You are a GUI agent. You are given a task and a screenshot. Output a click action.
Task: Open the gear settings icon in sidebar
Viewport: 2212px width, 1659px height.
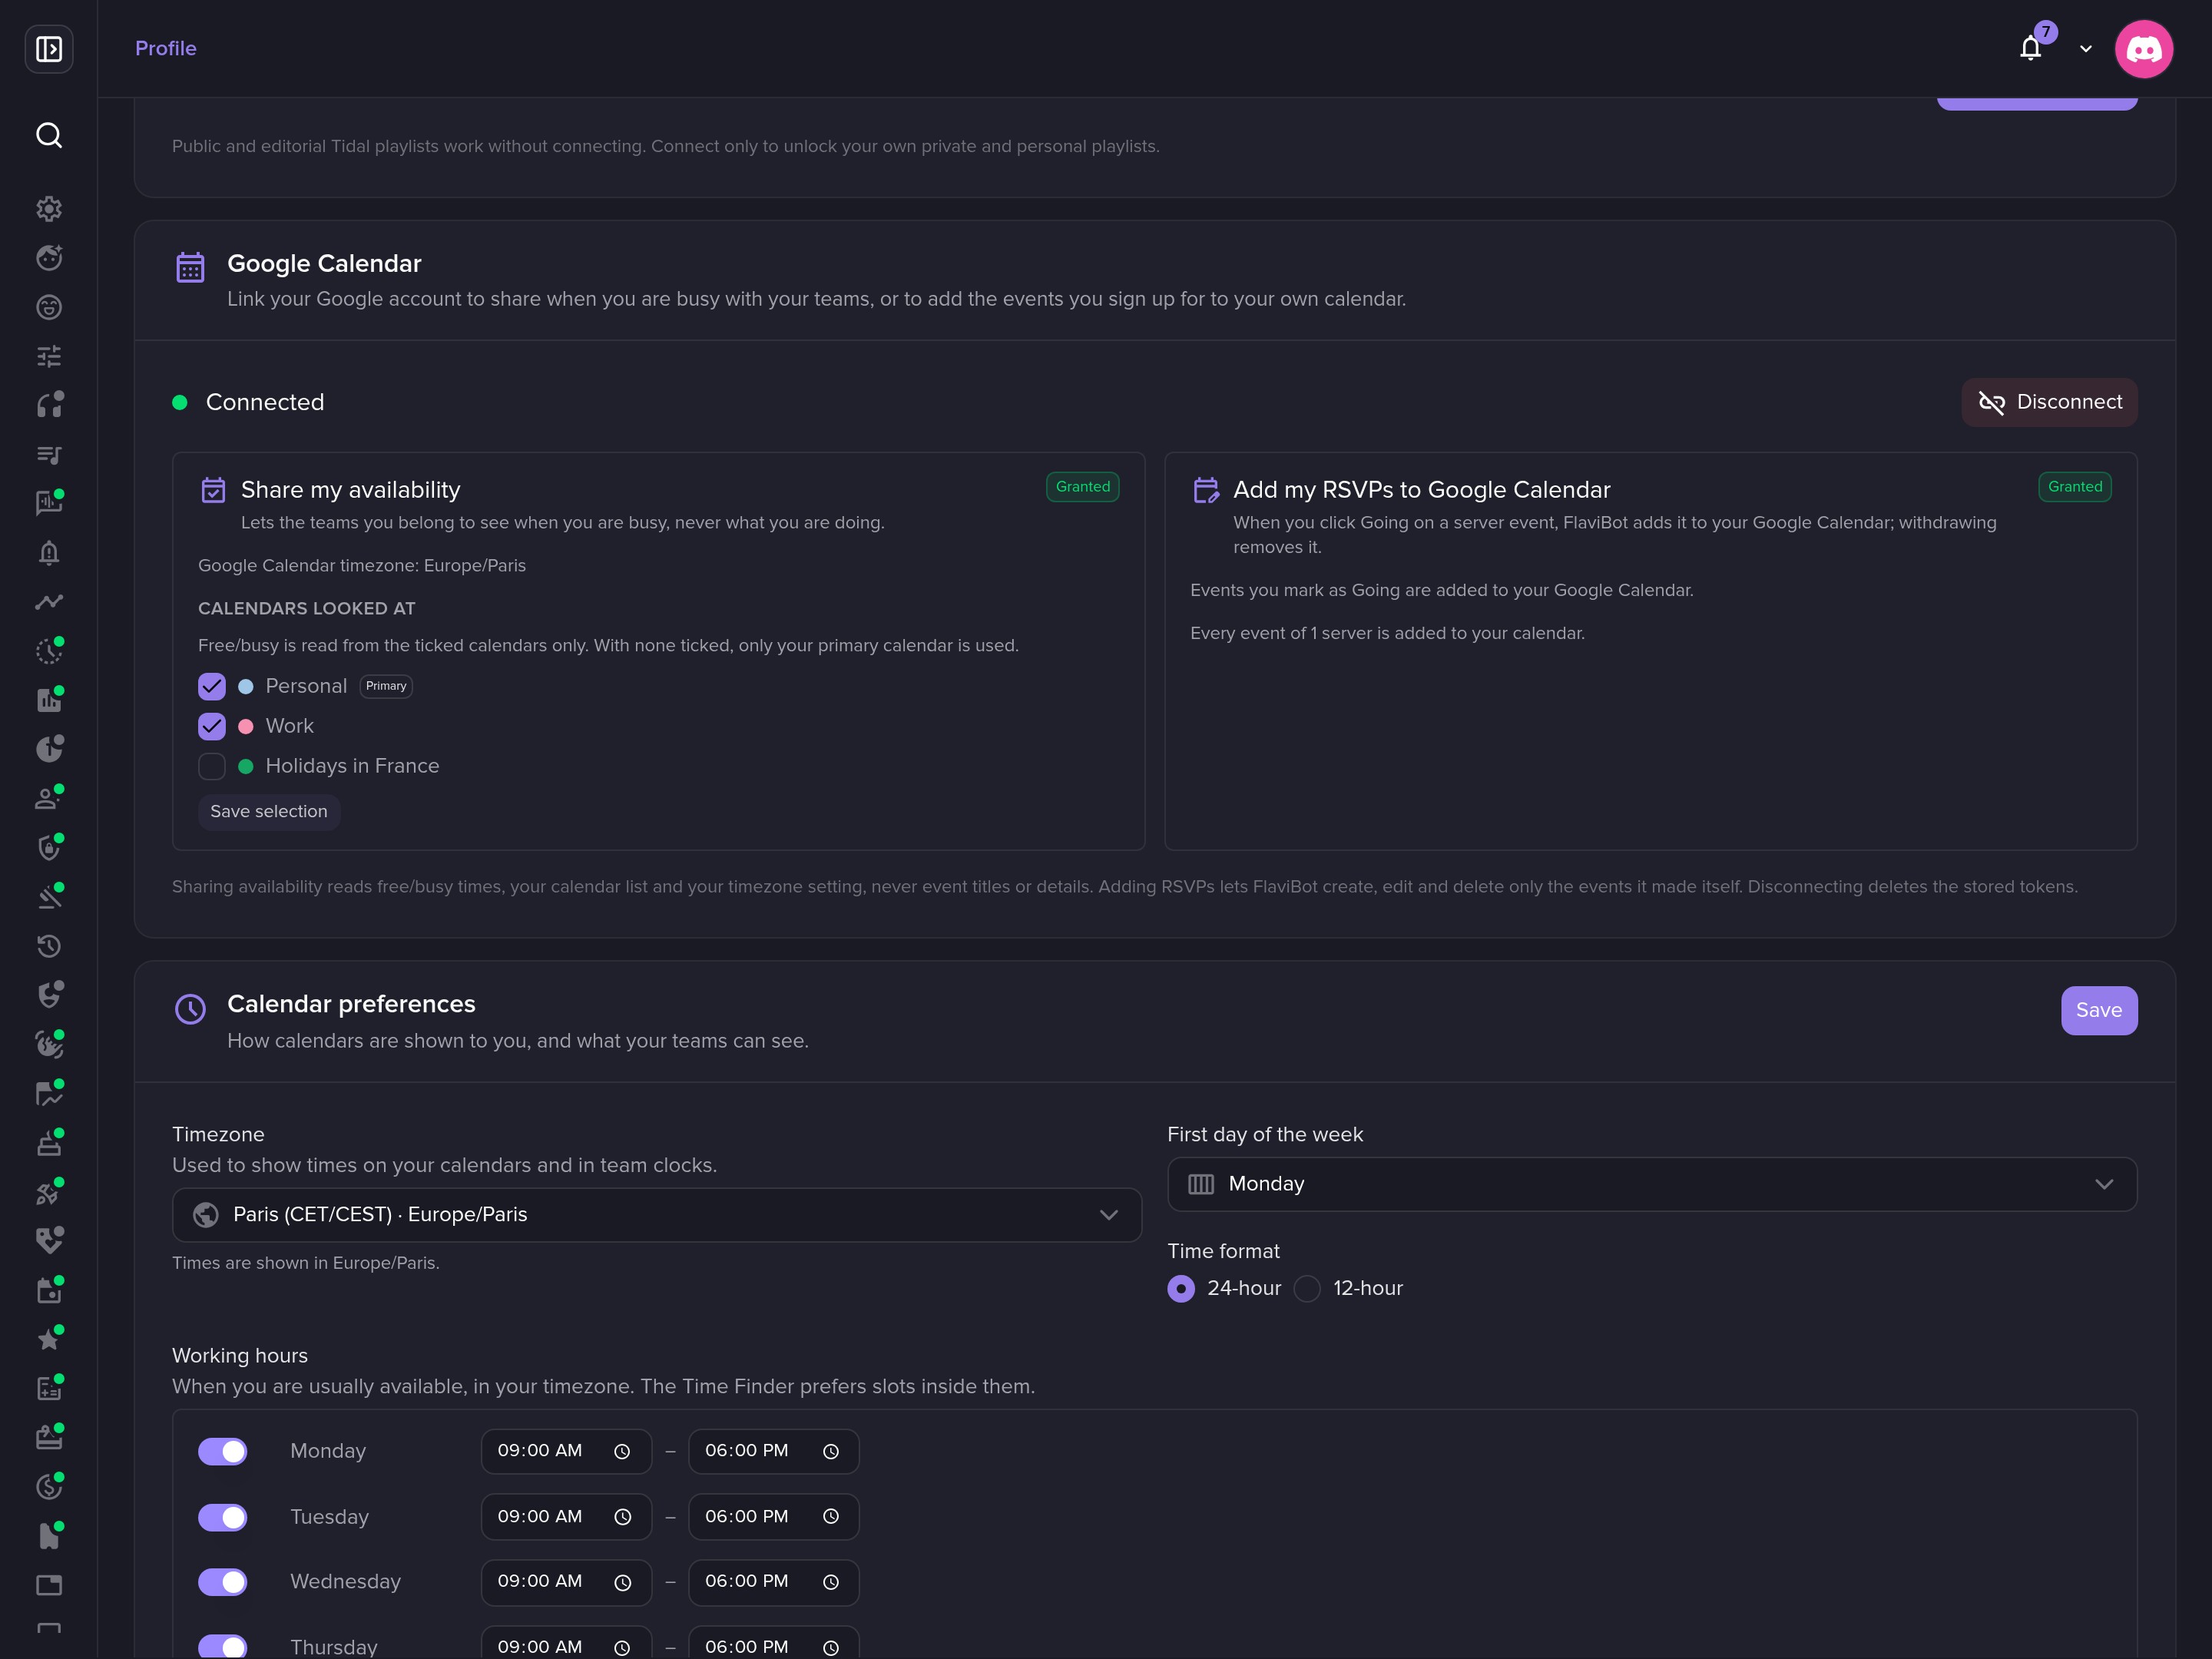tap(49, 209)
